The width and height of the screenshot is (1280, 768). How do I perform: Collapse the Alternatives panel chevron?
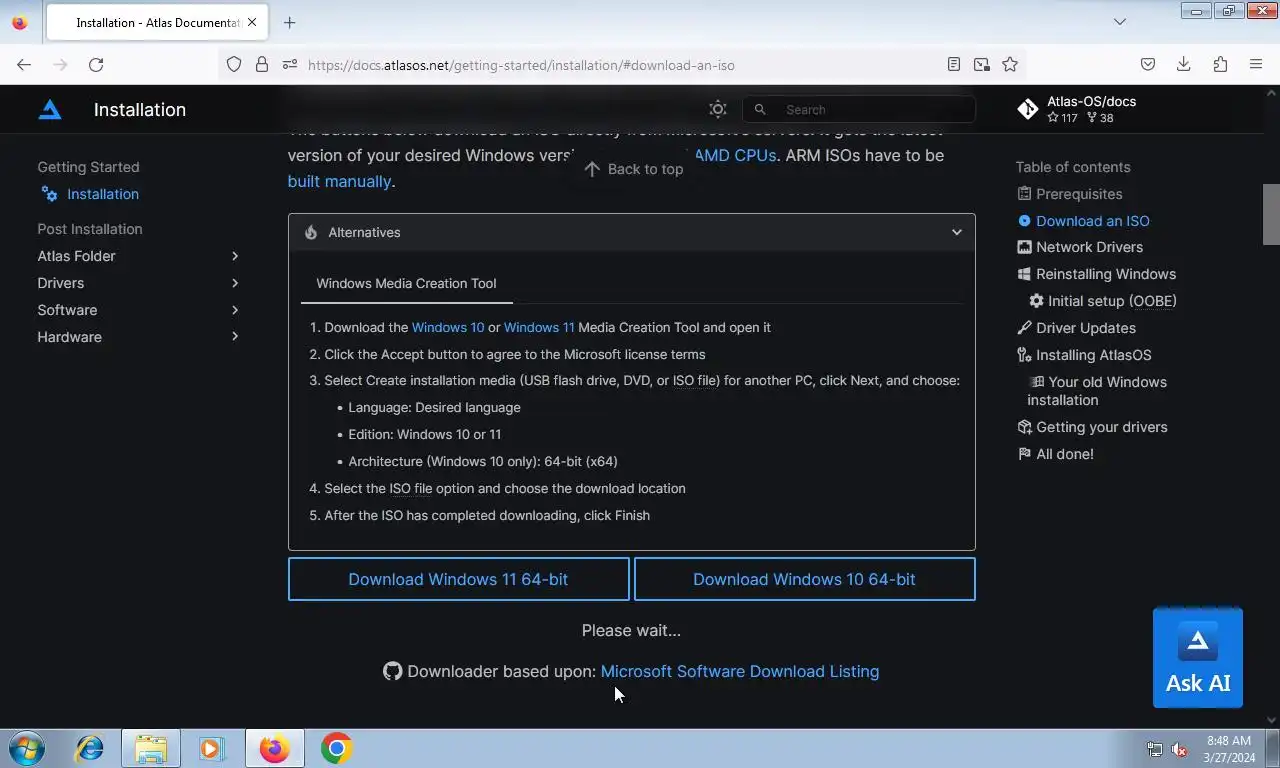coord(957,232)
